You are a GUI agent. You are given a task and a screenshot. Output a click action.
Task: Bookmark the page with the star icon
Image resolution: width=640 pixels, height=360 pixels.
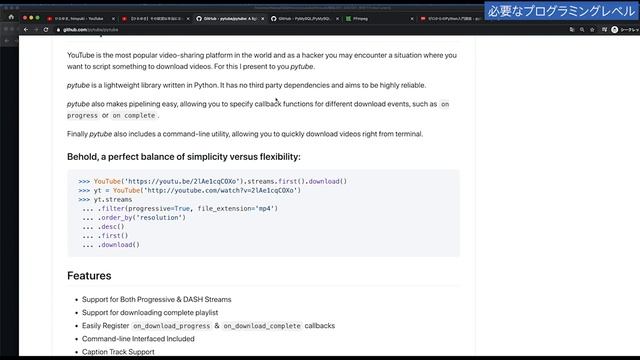coord(592,30)
